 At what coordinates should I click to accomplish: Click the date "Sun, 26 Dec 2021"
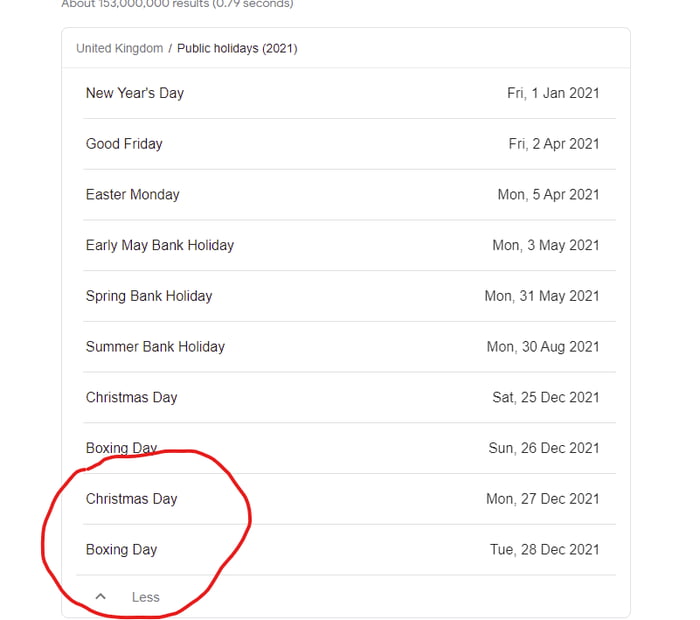click(544, 448)
